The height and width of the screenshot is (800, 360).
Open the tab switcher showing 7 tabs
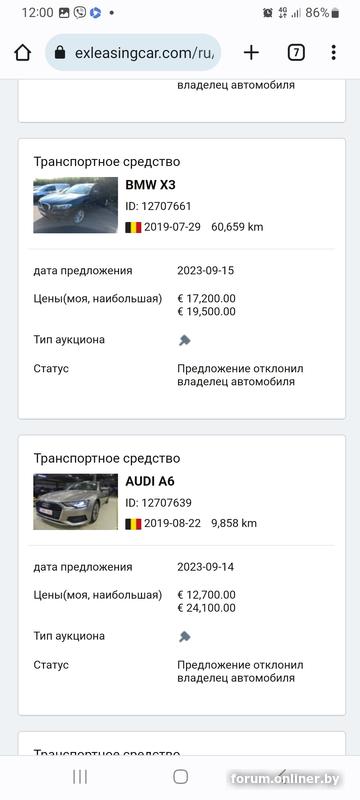pos(296,53)
